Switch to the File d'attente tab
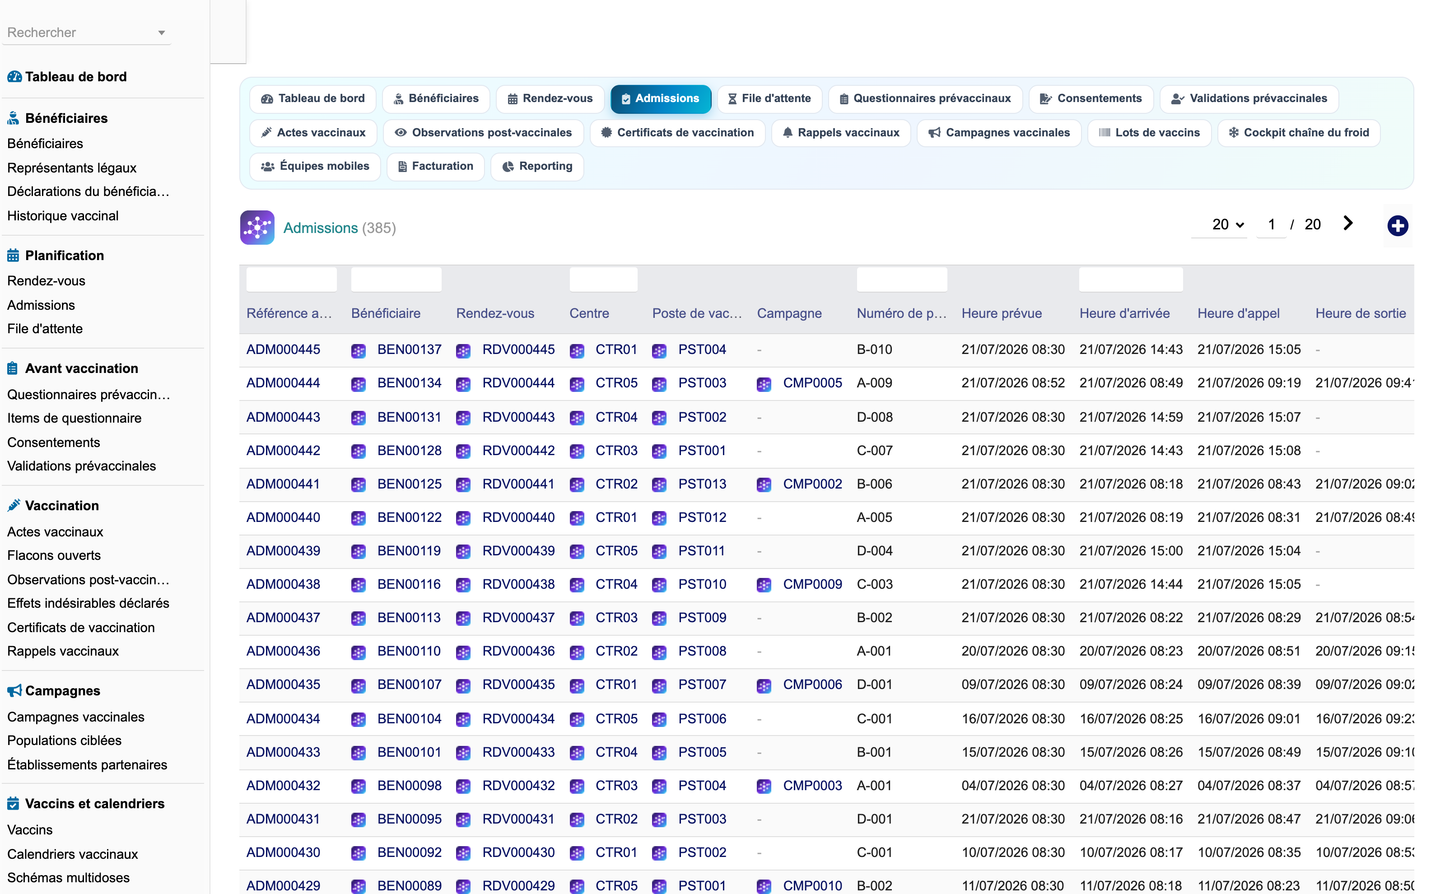 tap(769, 99)
